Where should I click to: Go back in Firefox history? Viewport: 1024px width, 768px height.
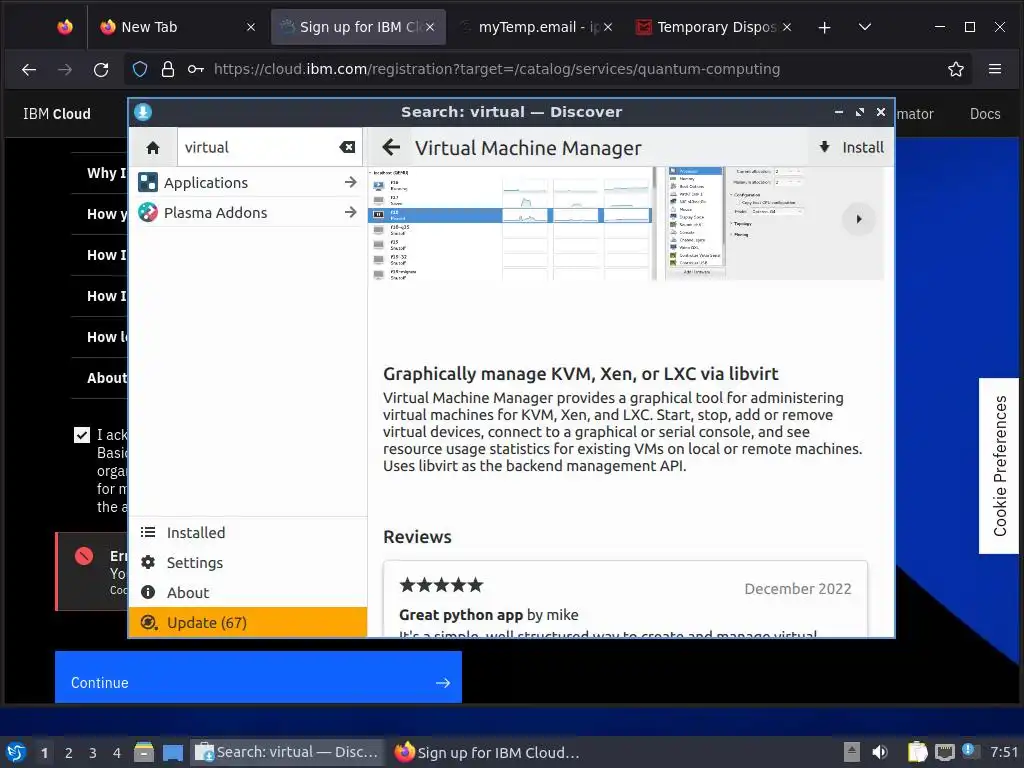29,69
